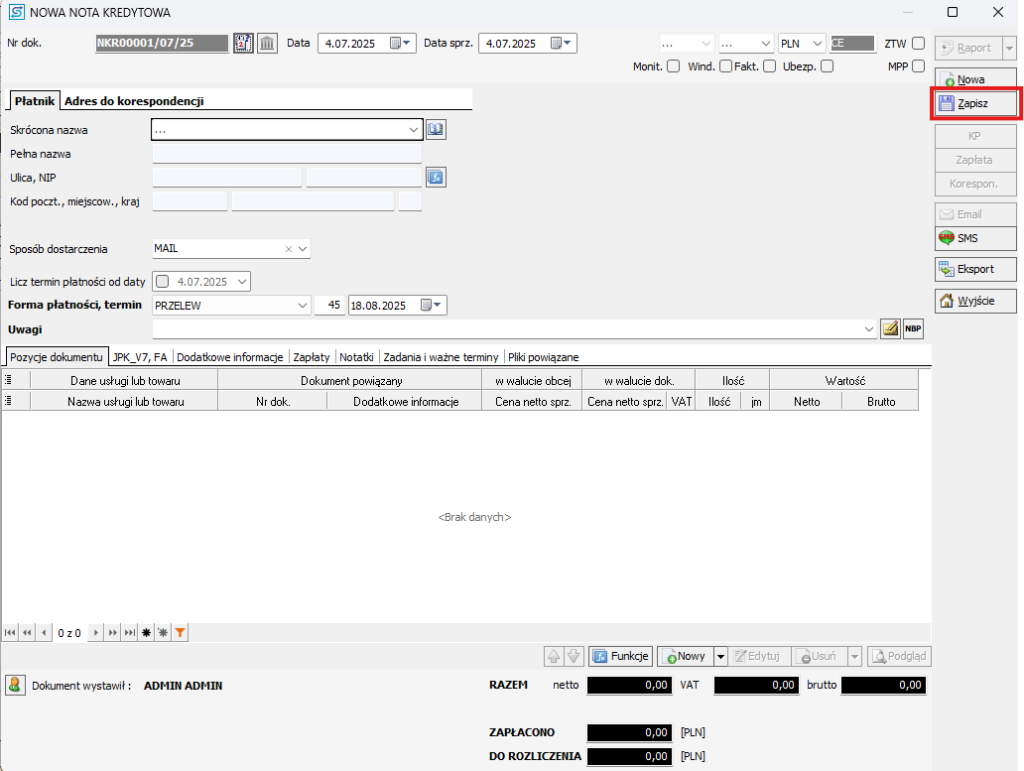Enable the ZTW checkbox

pos(918,43)
